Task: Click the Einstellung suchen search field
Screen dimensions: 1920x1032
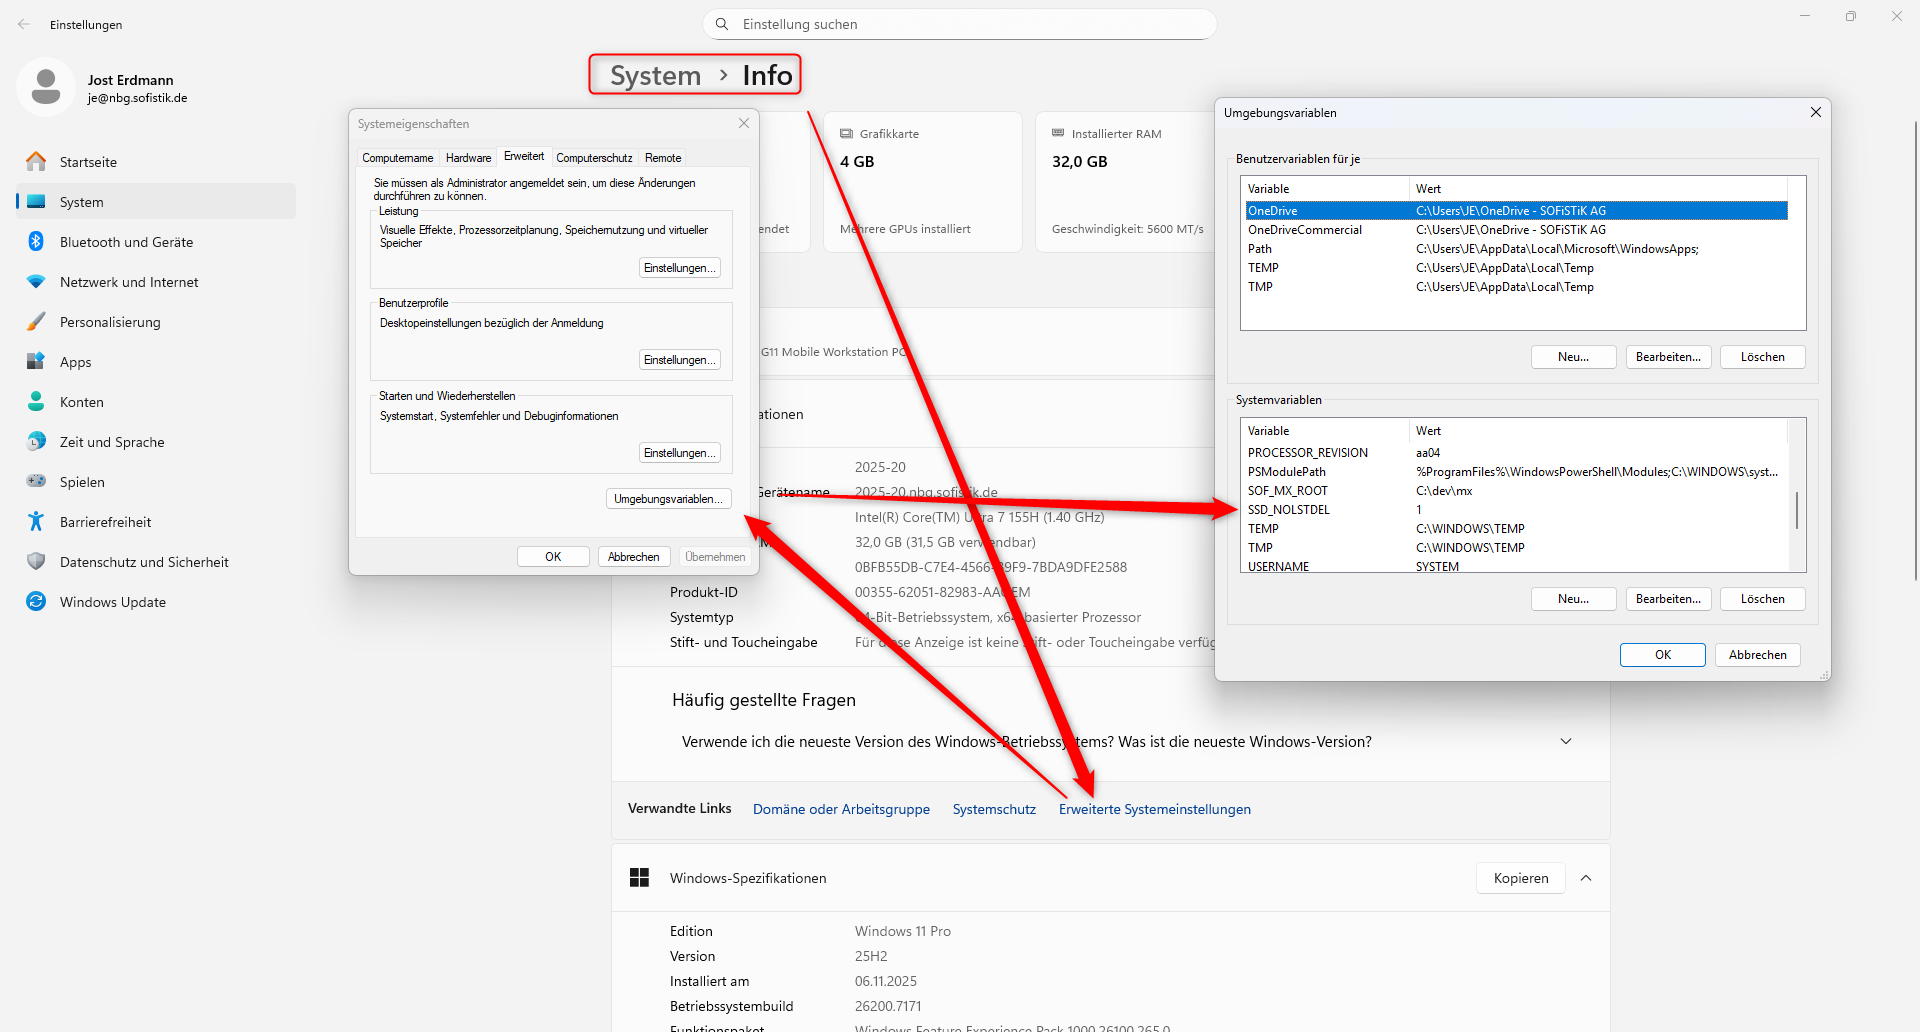Action: (960, 25)
